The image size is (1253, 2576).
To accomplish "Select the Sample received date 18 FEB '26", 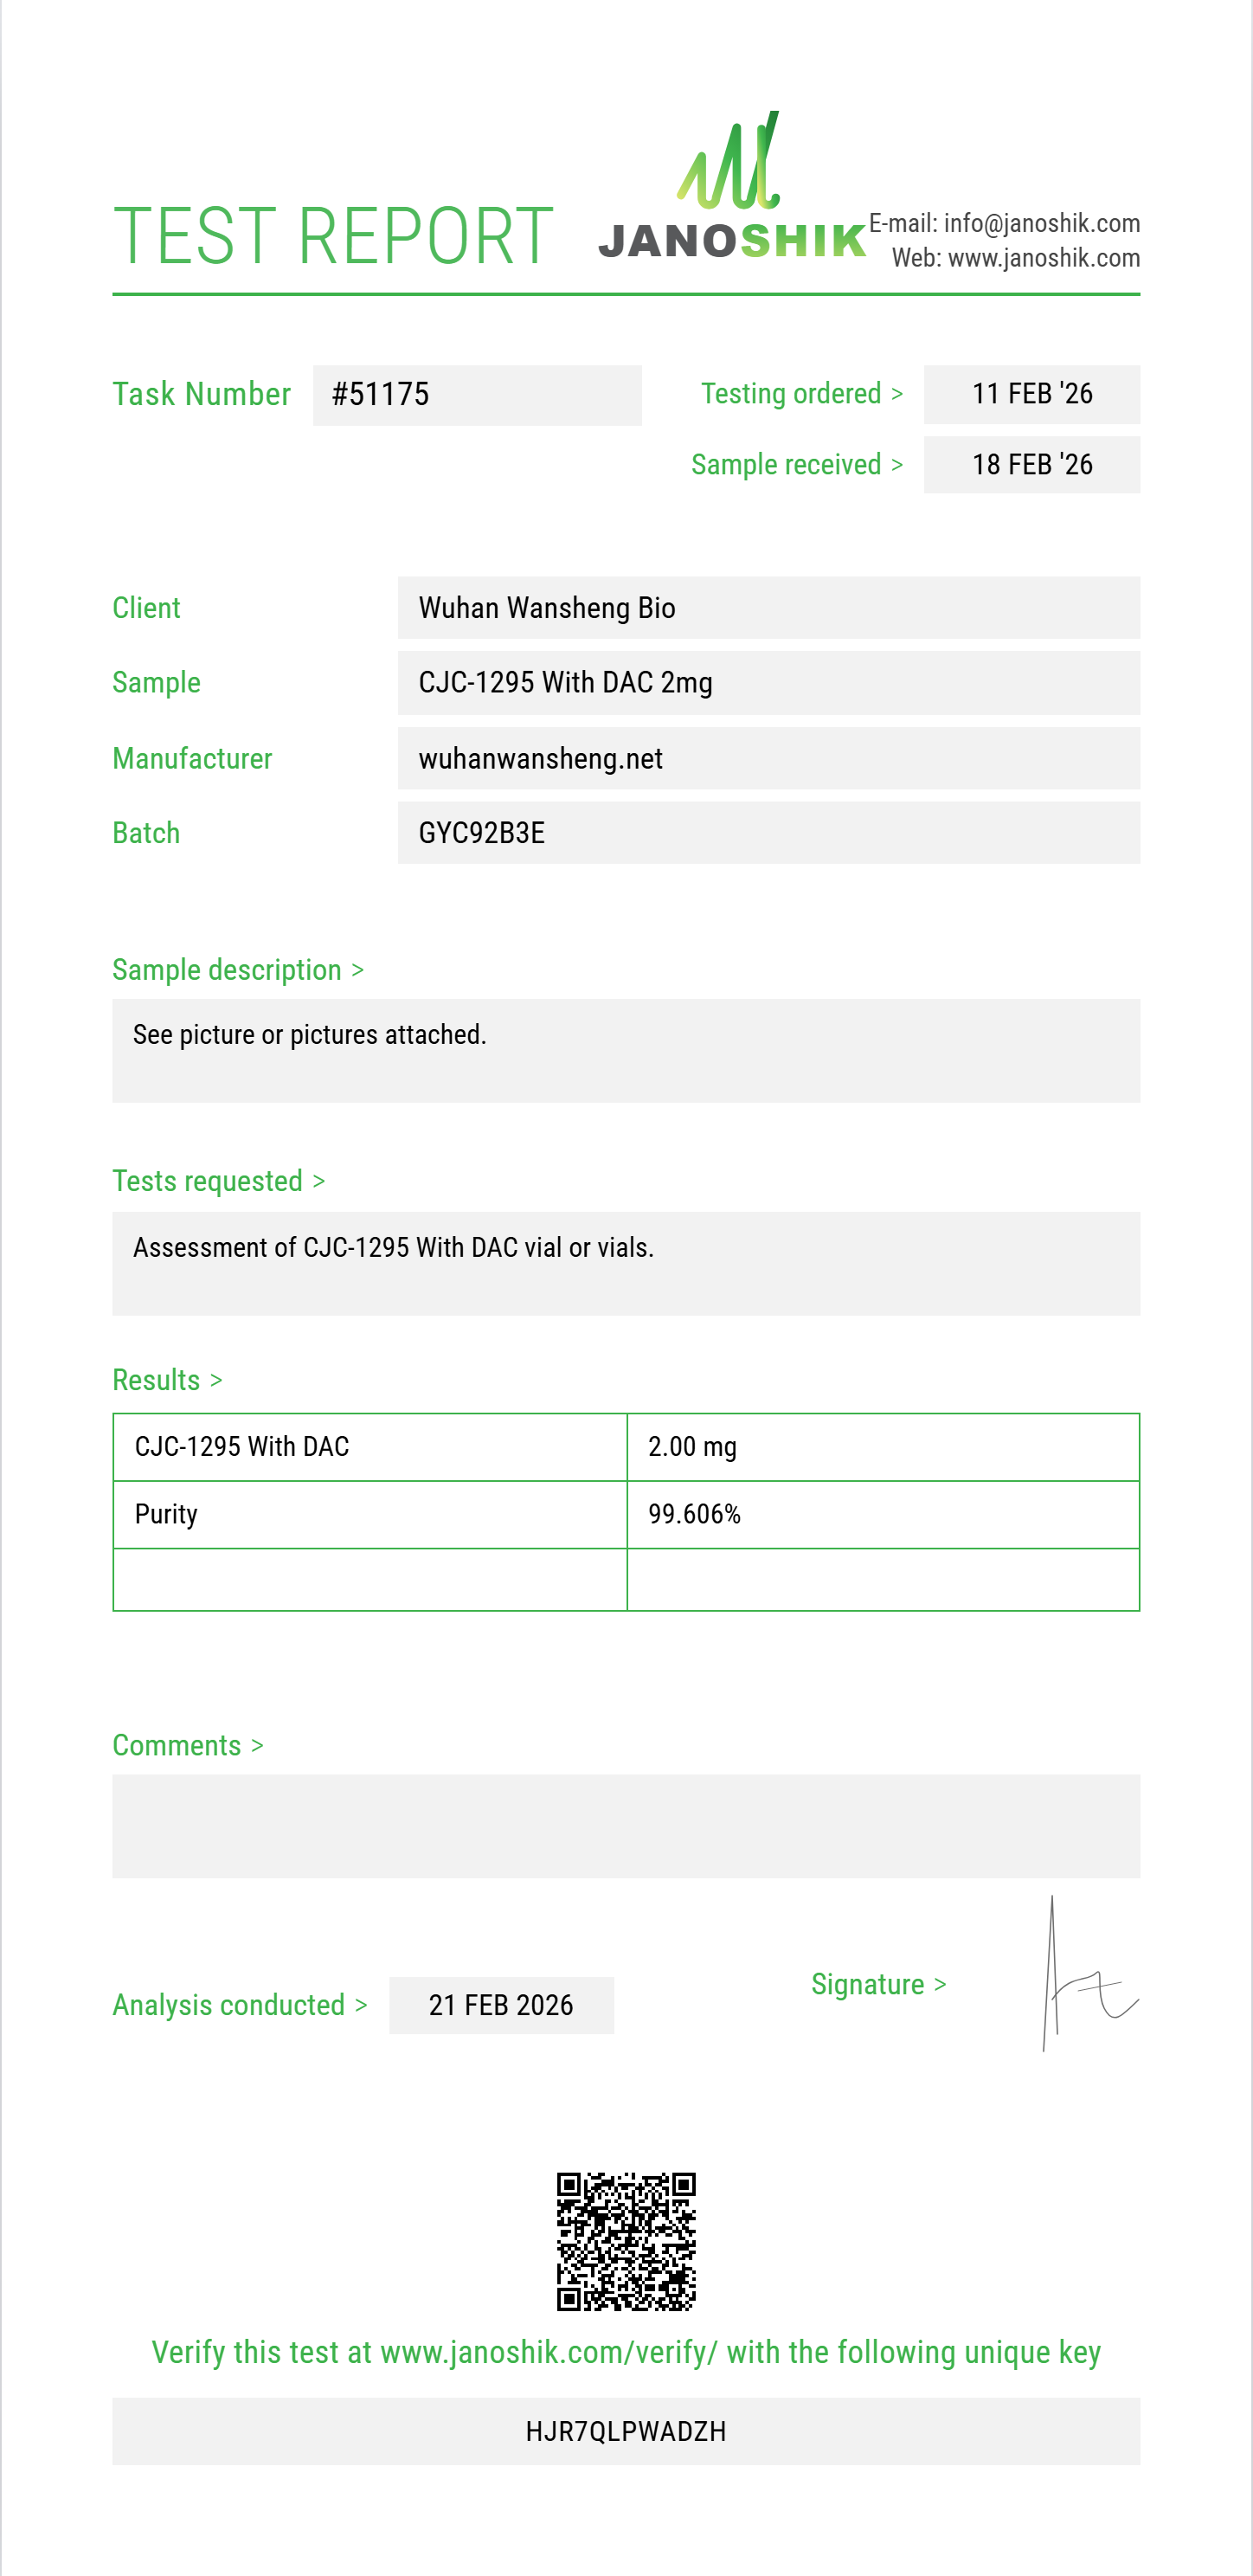I will (x=1031, y=465).
